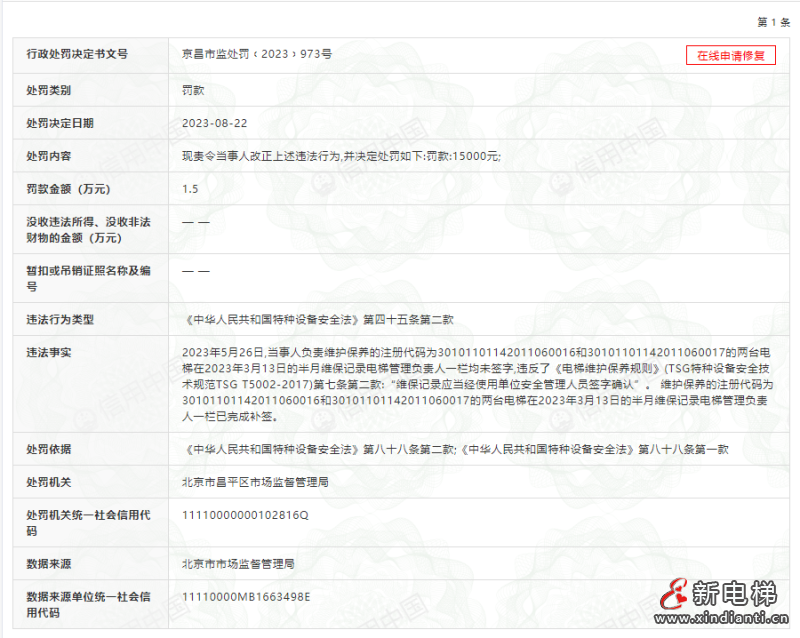Click the penalty amount value 1.5
The image size is (800, 638).
point(190,188)
